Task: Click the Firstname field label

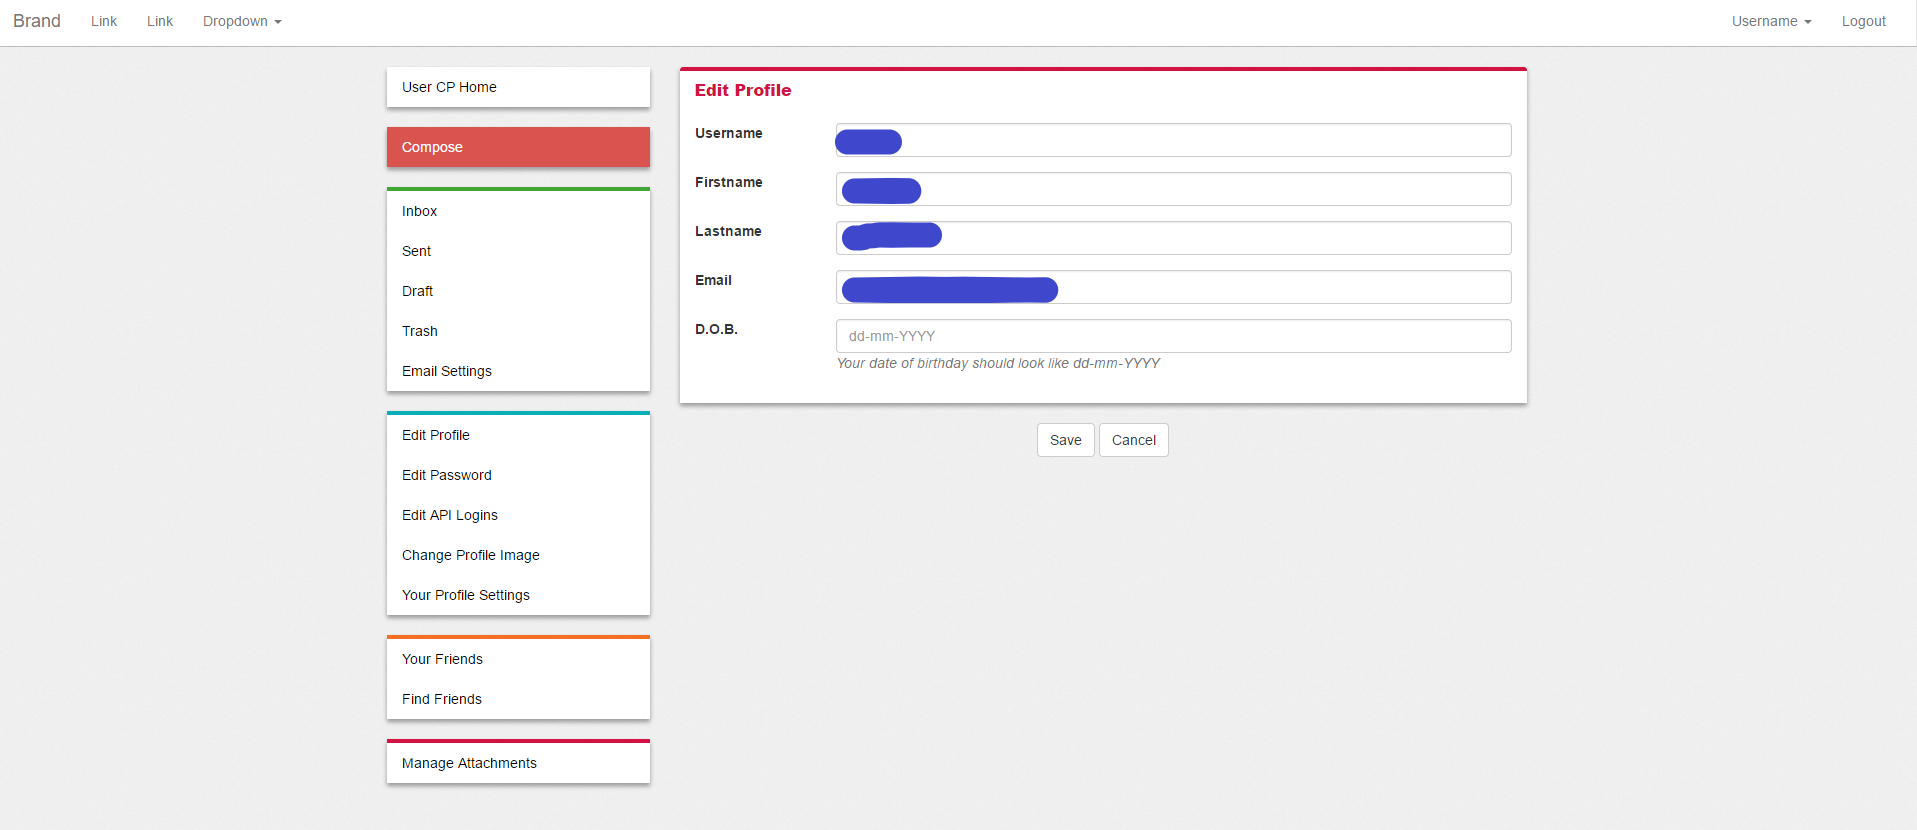Action: [x=729, y=182]
